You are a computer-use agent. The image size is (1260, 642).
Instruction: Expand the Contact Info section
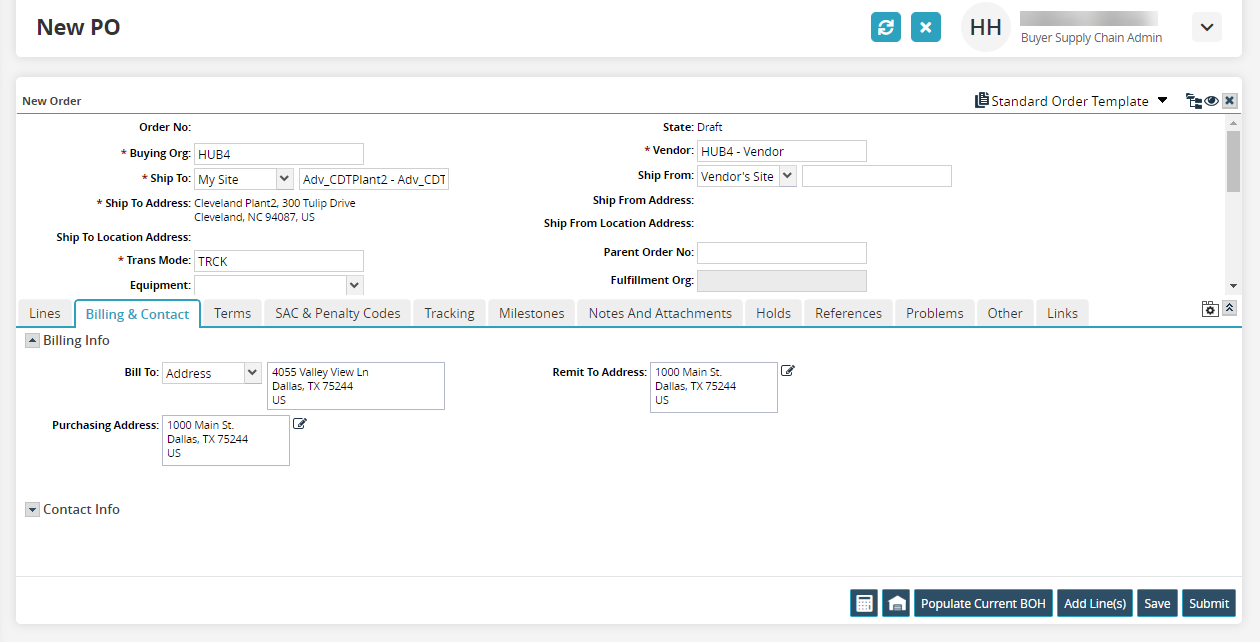[33, 510]
